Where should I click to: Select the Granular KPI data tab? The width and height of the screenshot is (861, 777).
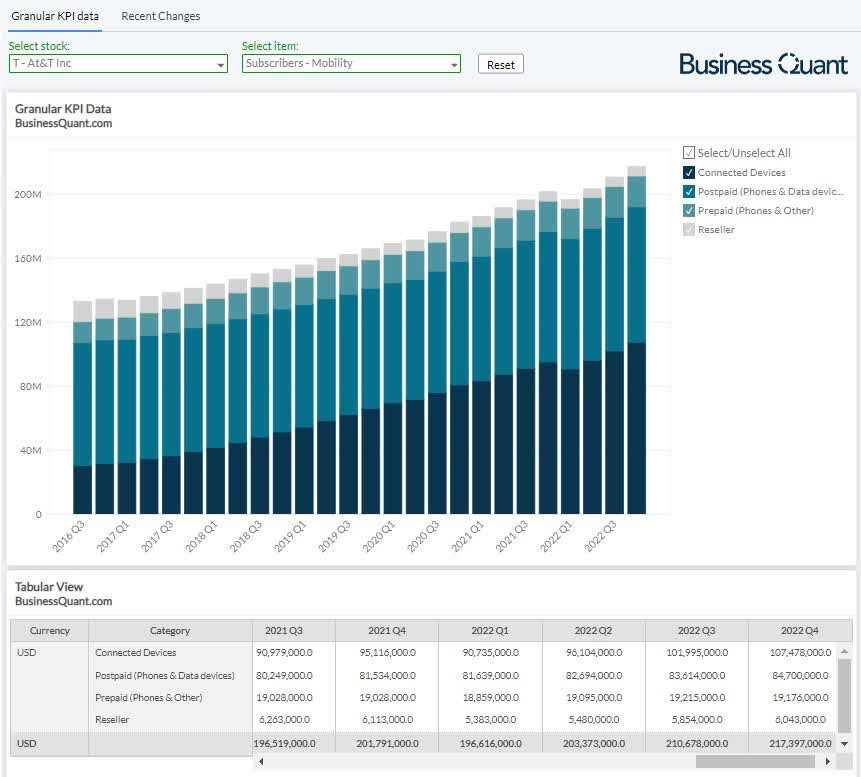point(55,16)
